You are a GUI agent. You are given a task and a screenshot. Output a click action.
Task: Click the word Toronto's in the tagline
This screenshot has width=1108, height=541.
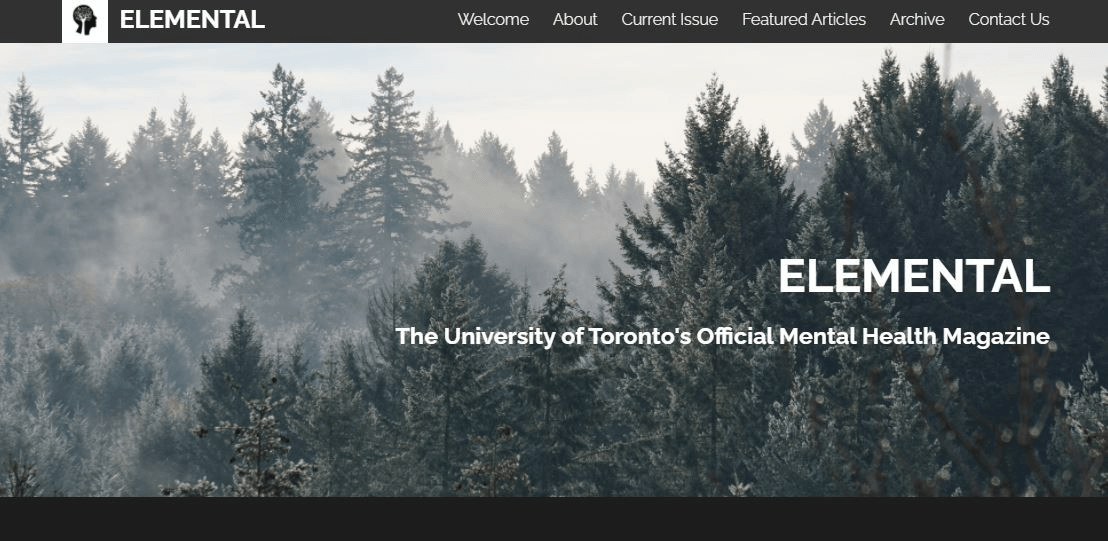(x=640, y=336)
